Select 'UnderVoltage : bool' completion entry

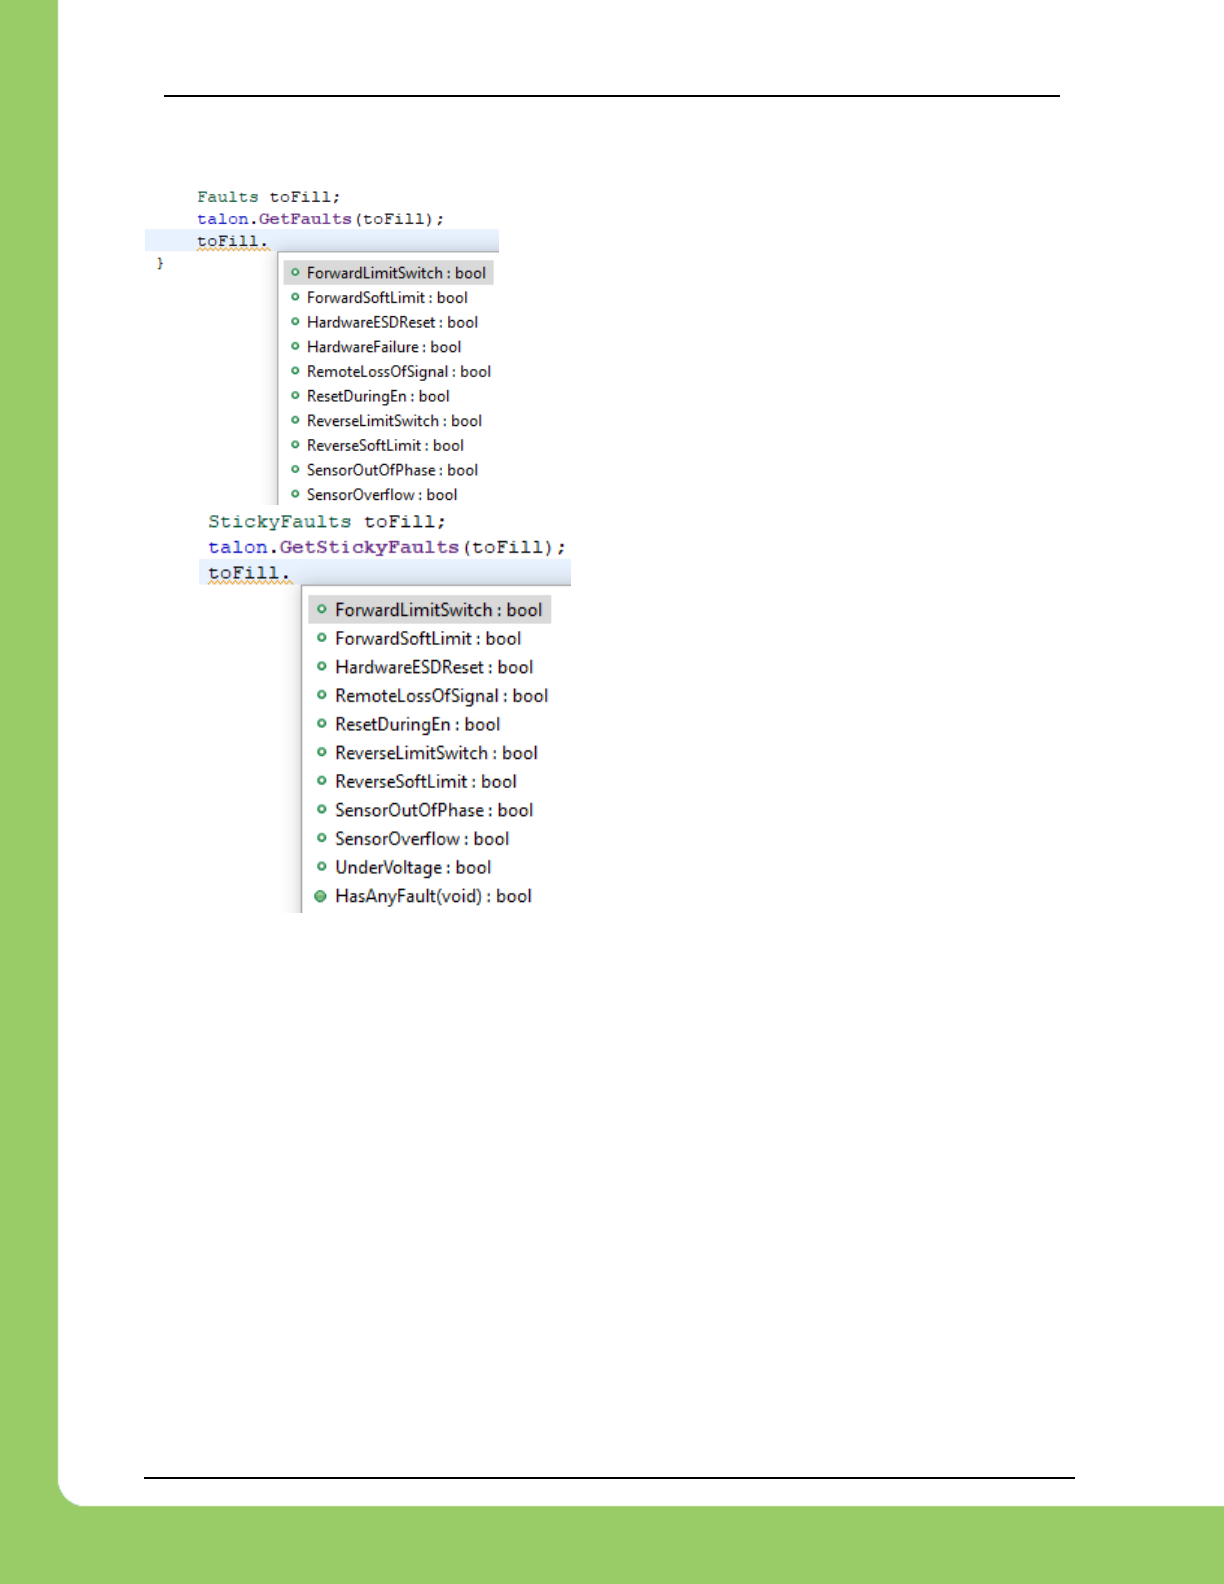413,868
